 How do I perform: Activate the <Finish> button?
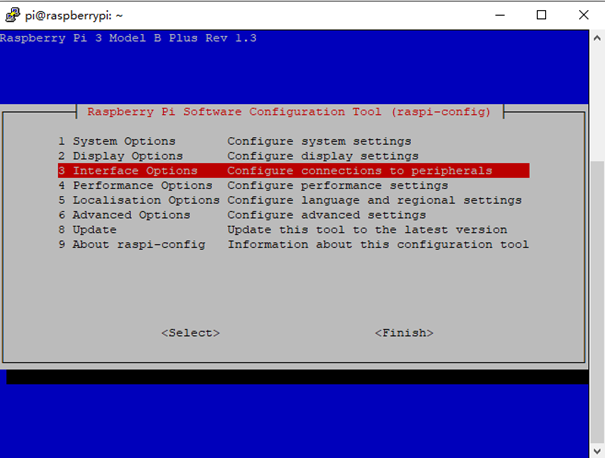tap(404, 333)
